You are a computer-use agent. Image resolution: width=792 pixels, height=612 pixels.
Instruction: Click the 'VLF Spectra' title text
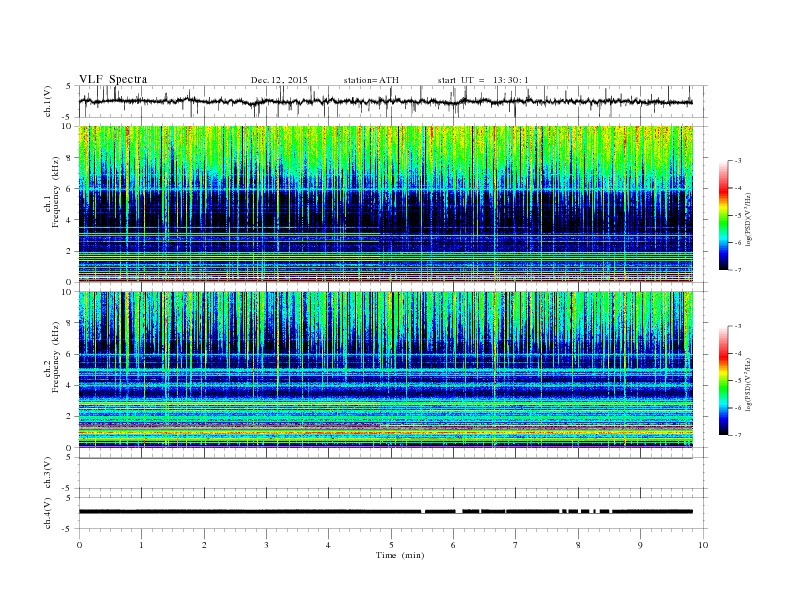(x=113, y=79)
